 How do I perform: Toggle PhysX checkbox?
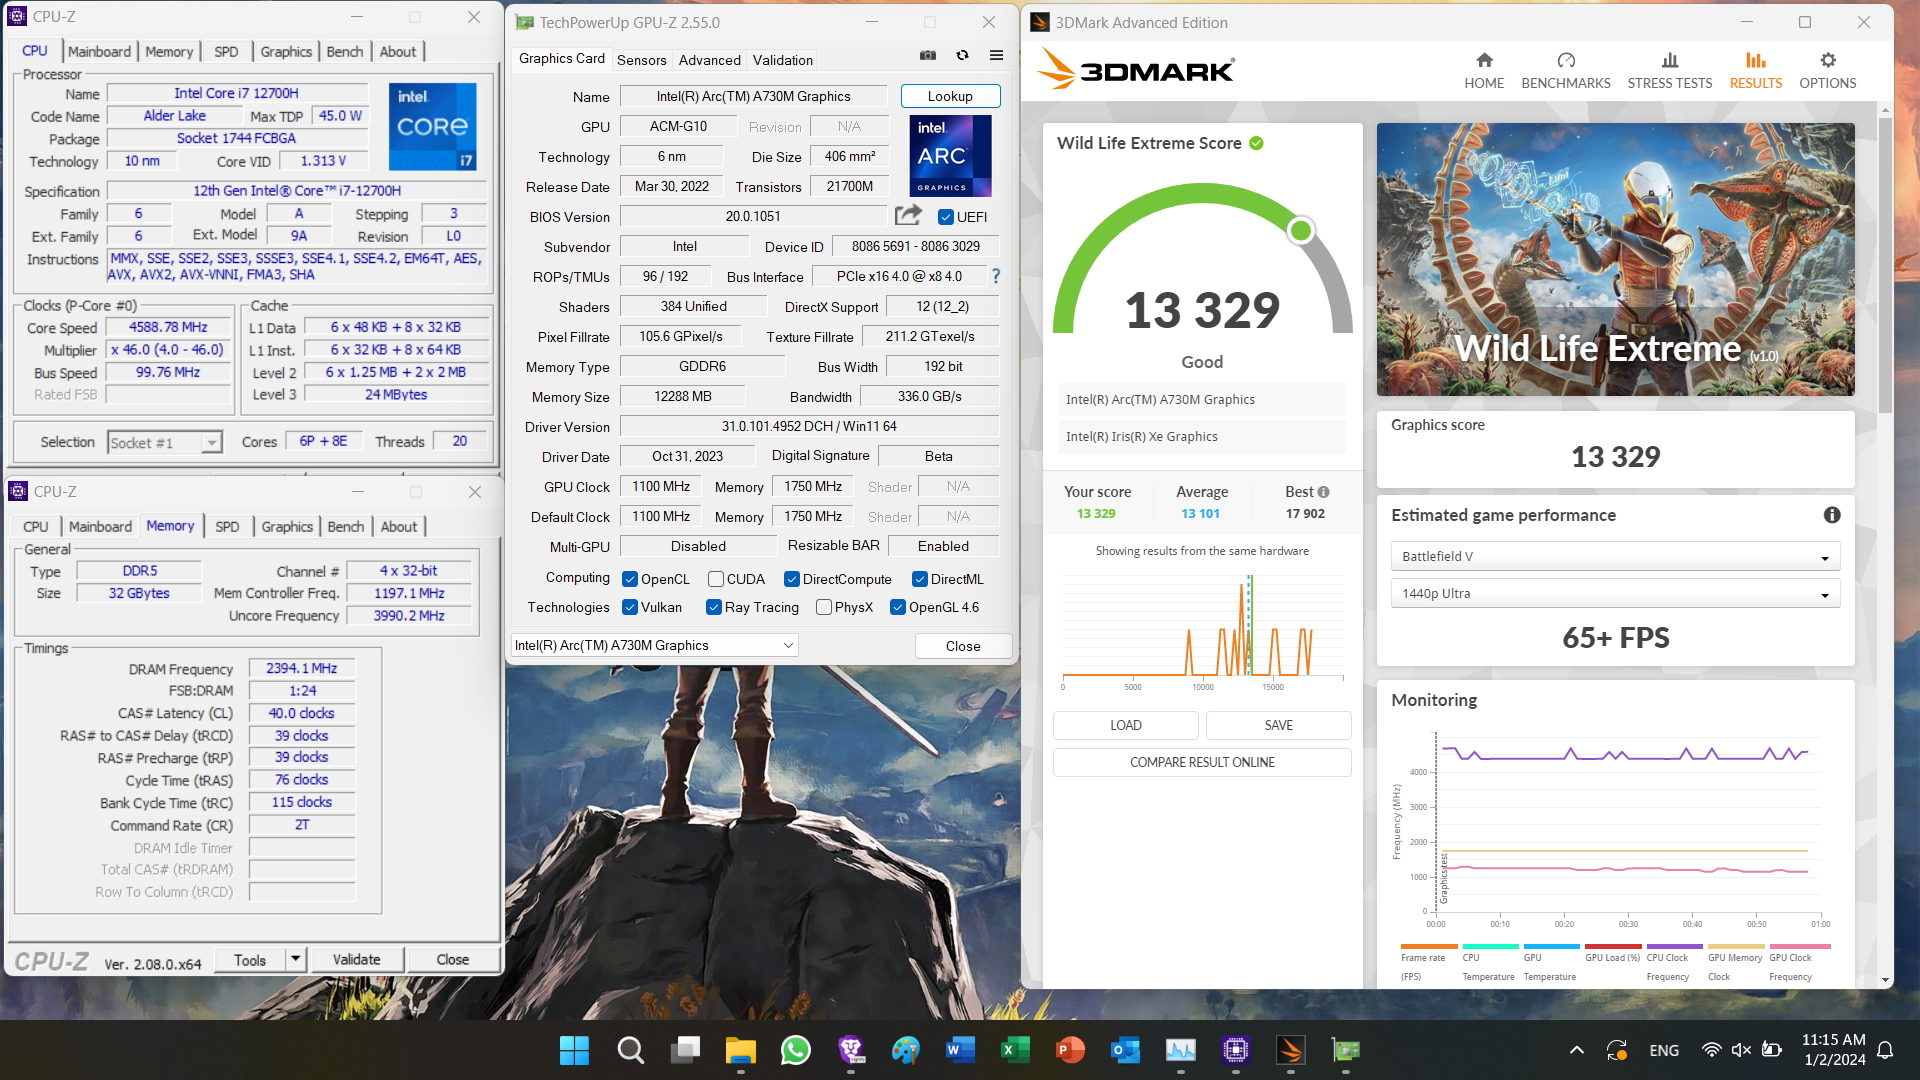coord(824,607)
